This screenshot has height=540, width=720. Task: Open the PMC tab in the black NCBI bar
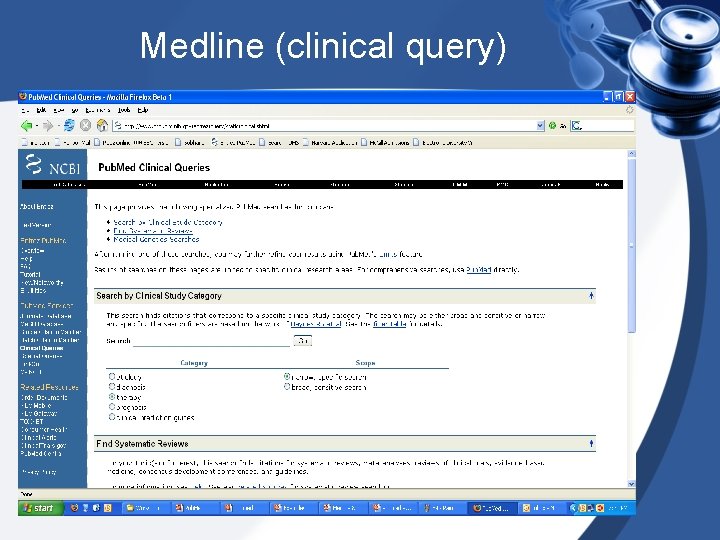pos(502,185)
